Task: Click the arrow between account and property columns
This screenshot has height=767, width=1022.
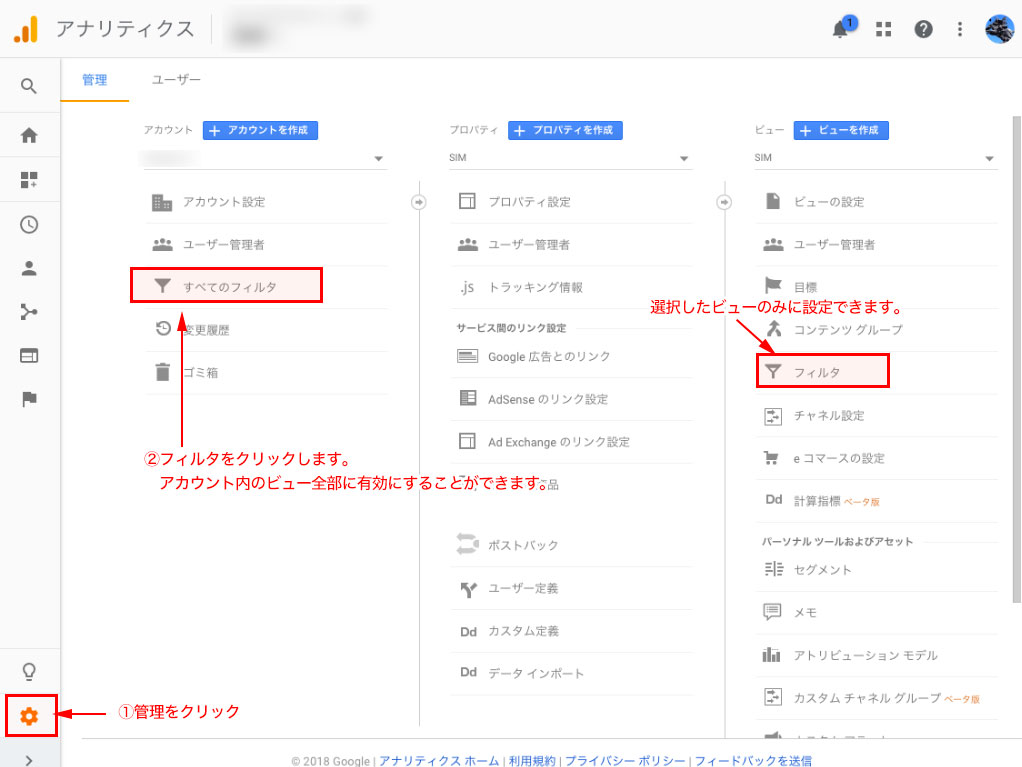Action: [x=418, y=202]
